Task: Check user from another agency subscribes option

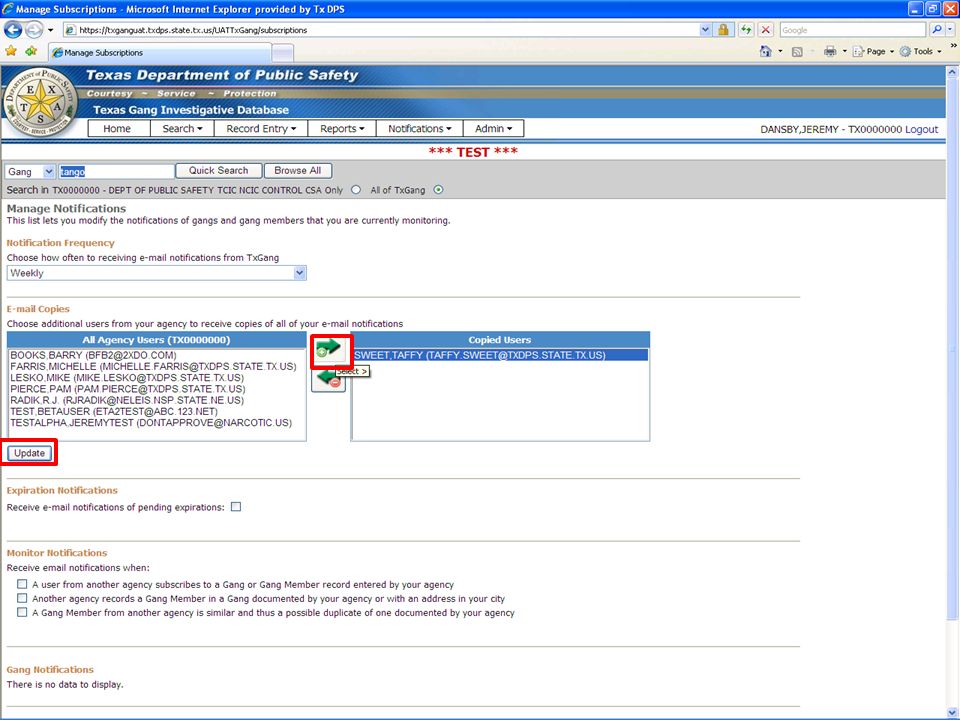Action: point(22,584)
